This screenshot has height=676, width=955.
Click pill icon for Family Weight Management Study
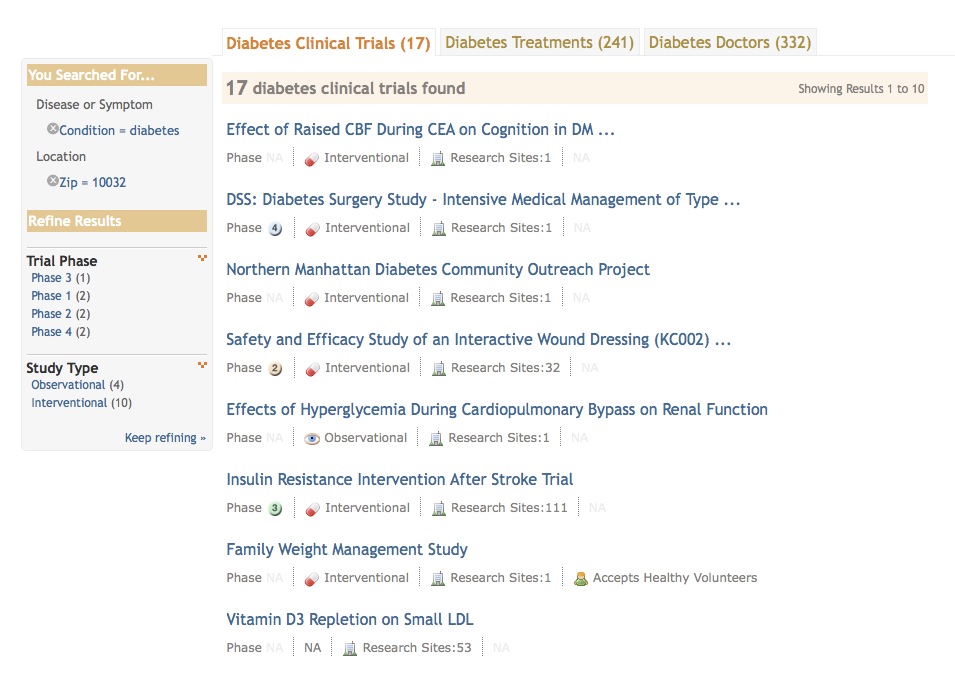312,578
